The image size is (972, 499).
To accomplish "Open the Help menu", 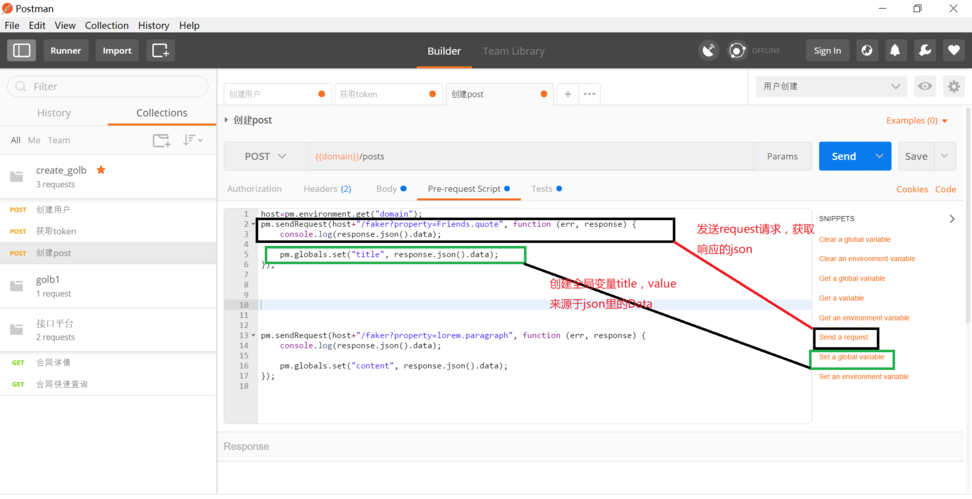I will click(x=189, y=25).
